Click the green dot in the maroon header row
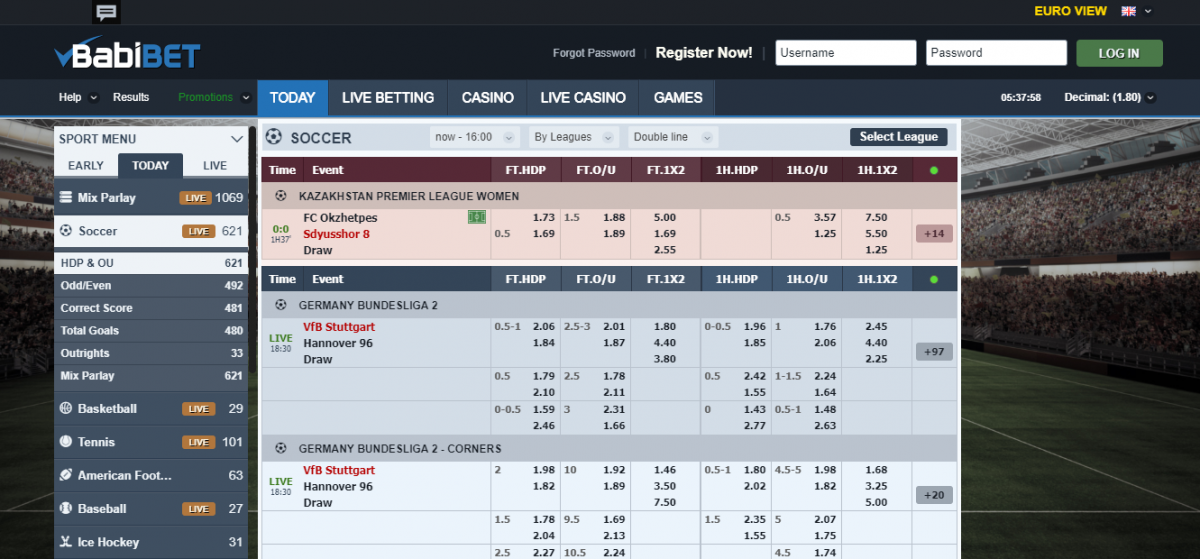 [934, 170]
